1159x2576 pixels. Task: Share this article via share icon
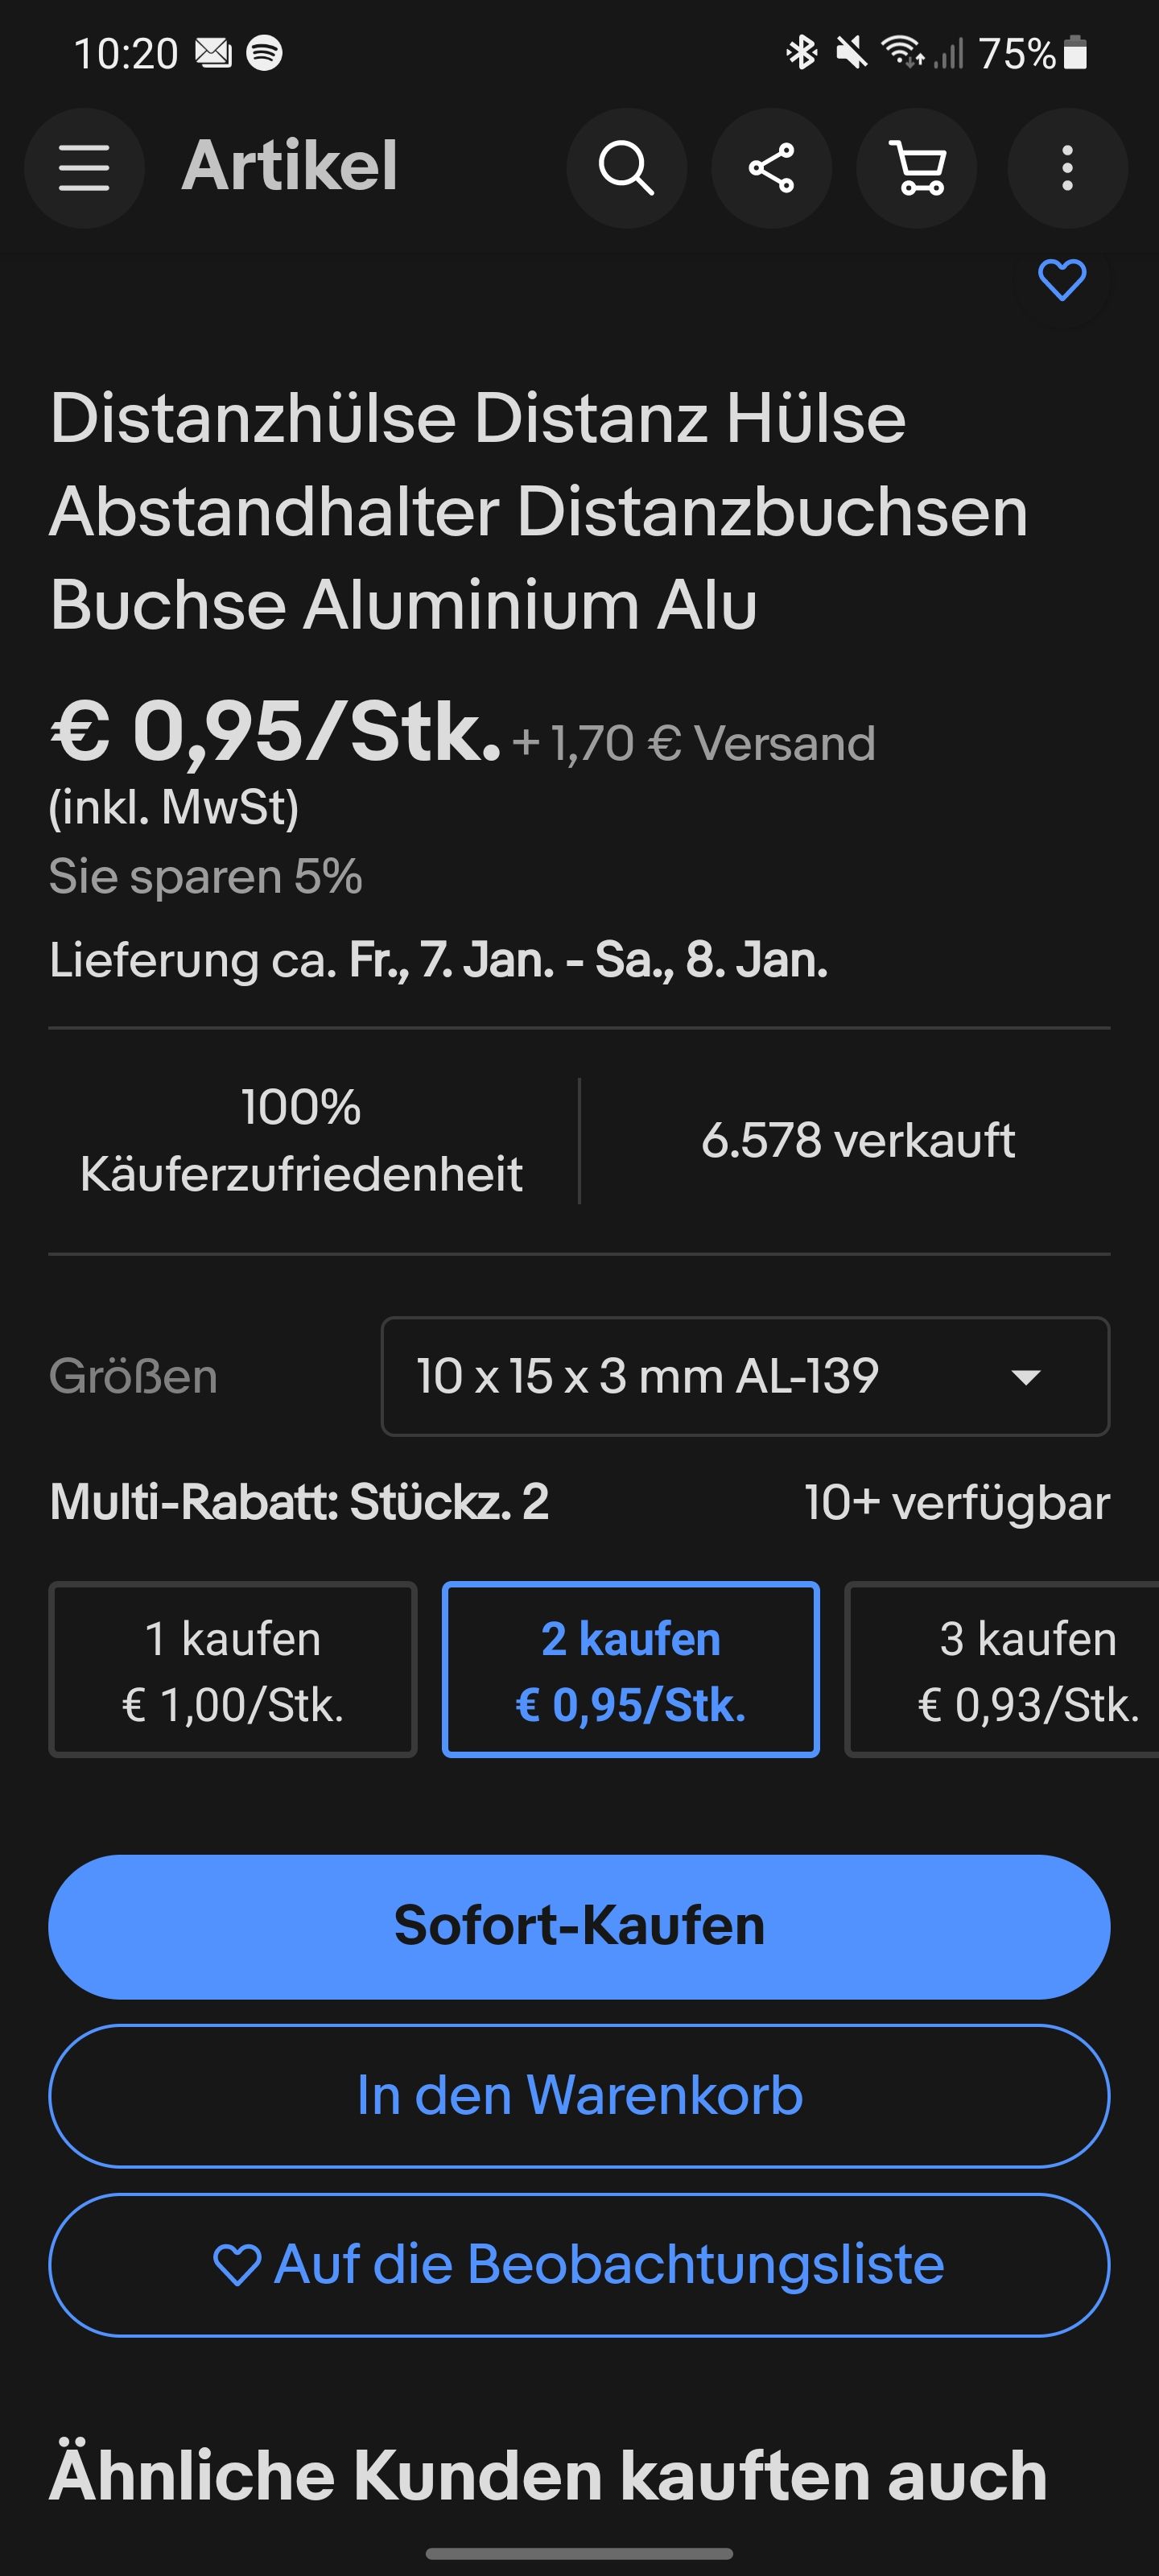pos(771,167)
